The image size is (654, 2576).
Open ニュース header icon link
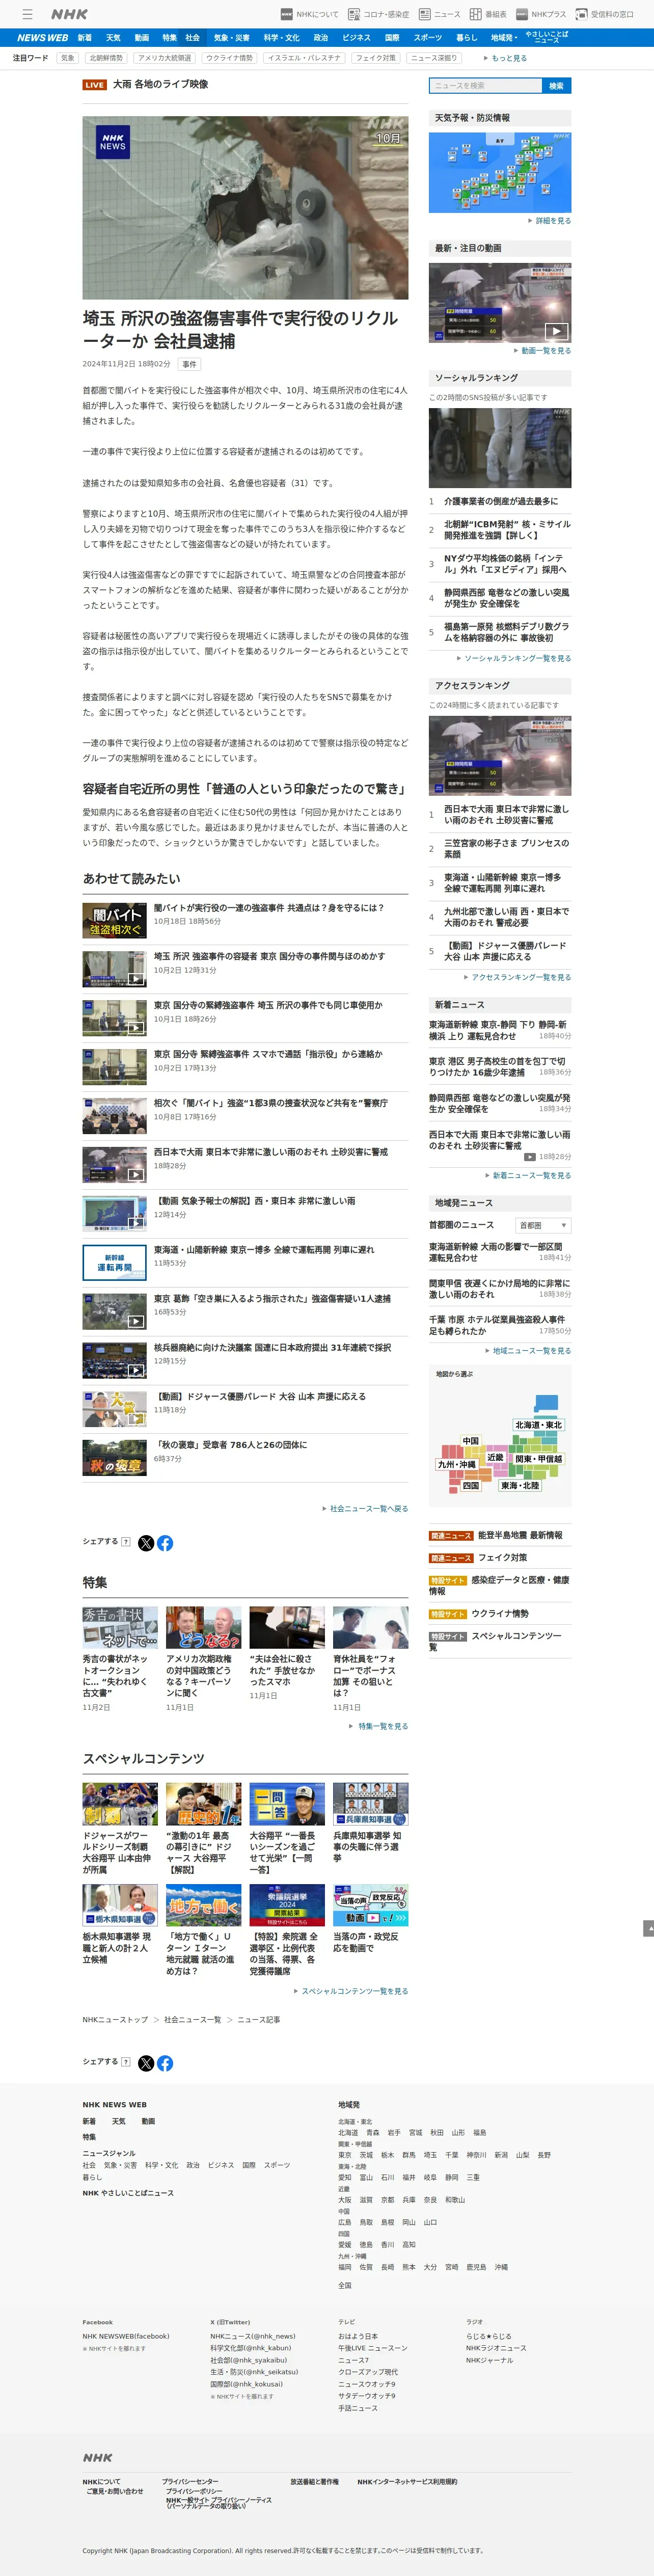439,14
